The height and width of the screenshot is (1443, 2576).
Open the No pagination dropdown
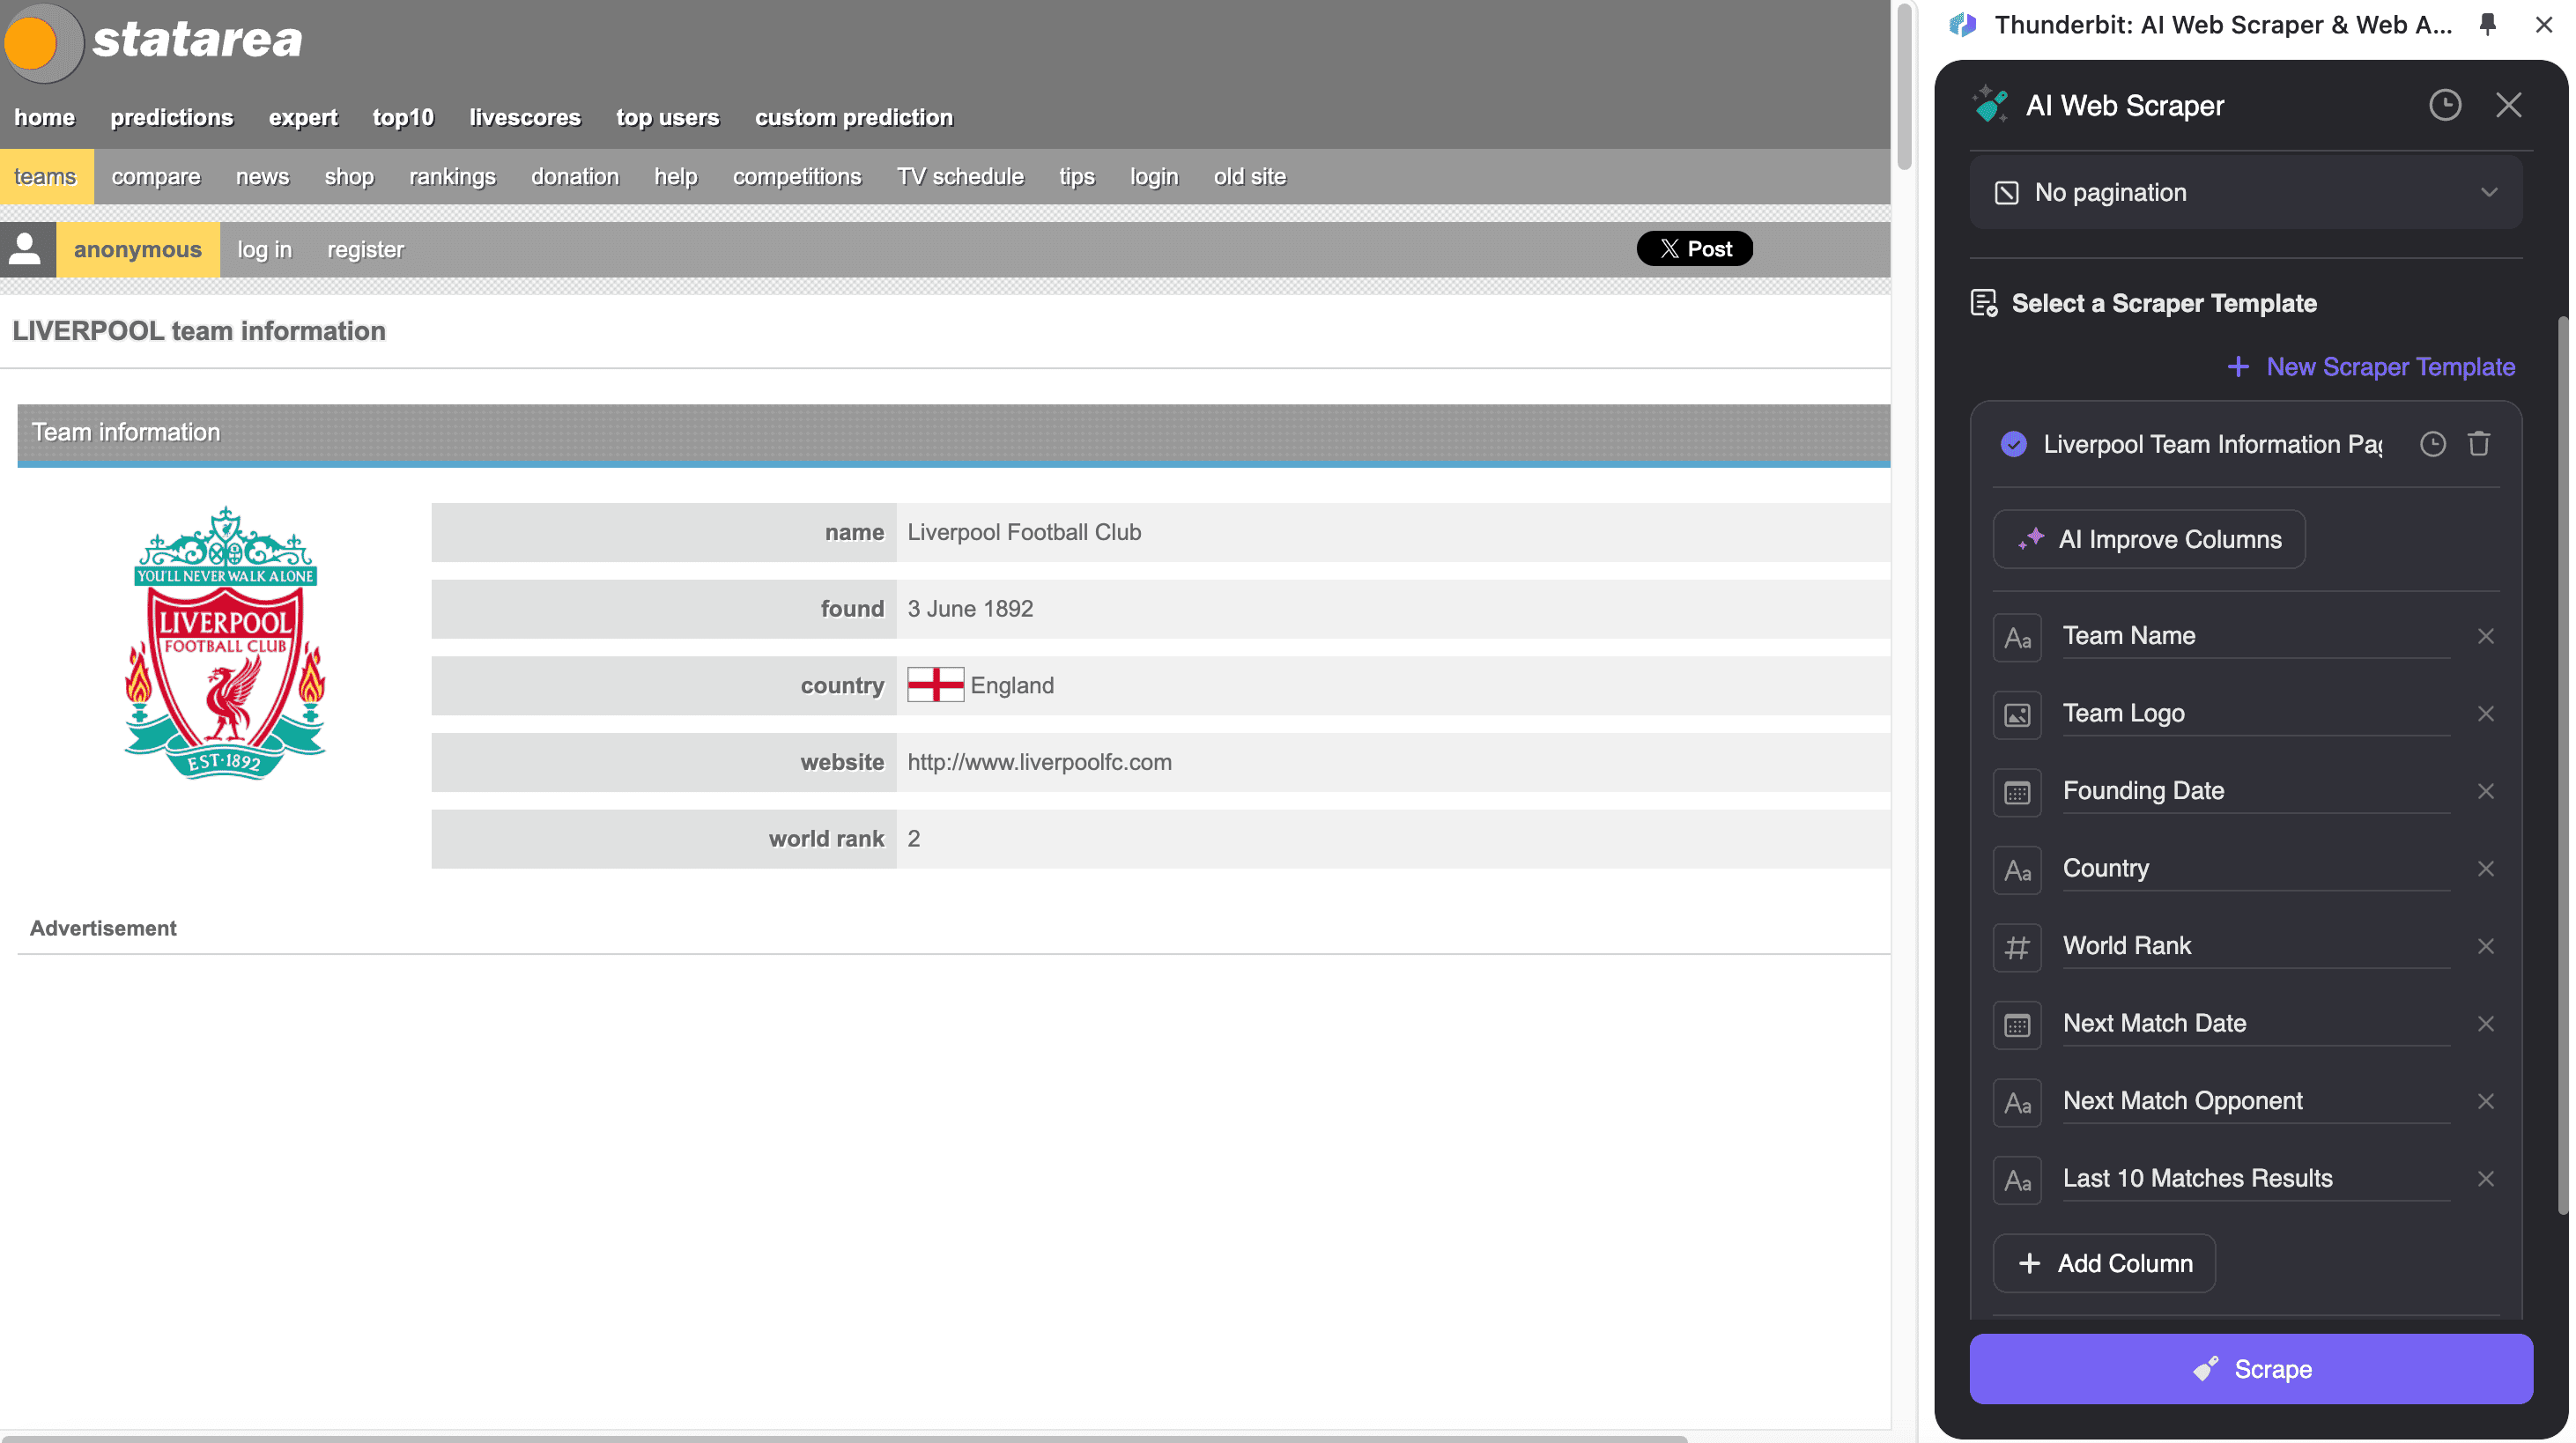tap(2245, 192)
